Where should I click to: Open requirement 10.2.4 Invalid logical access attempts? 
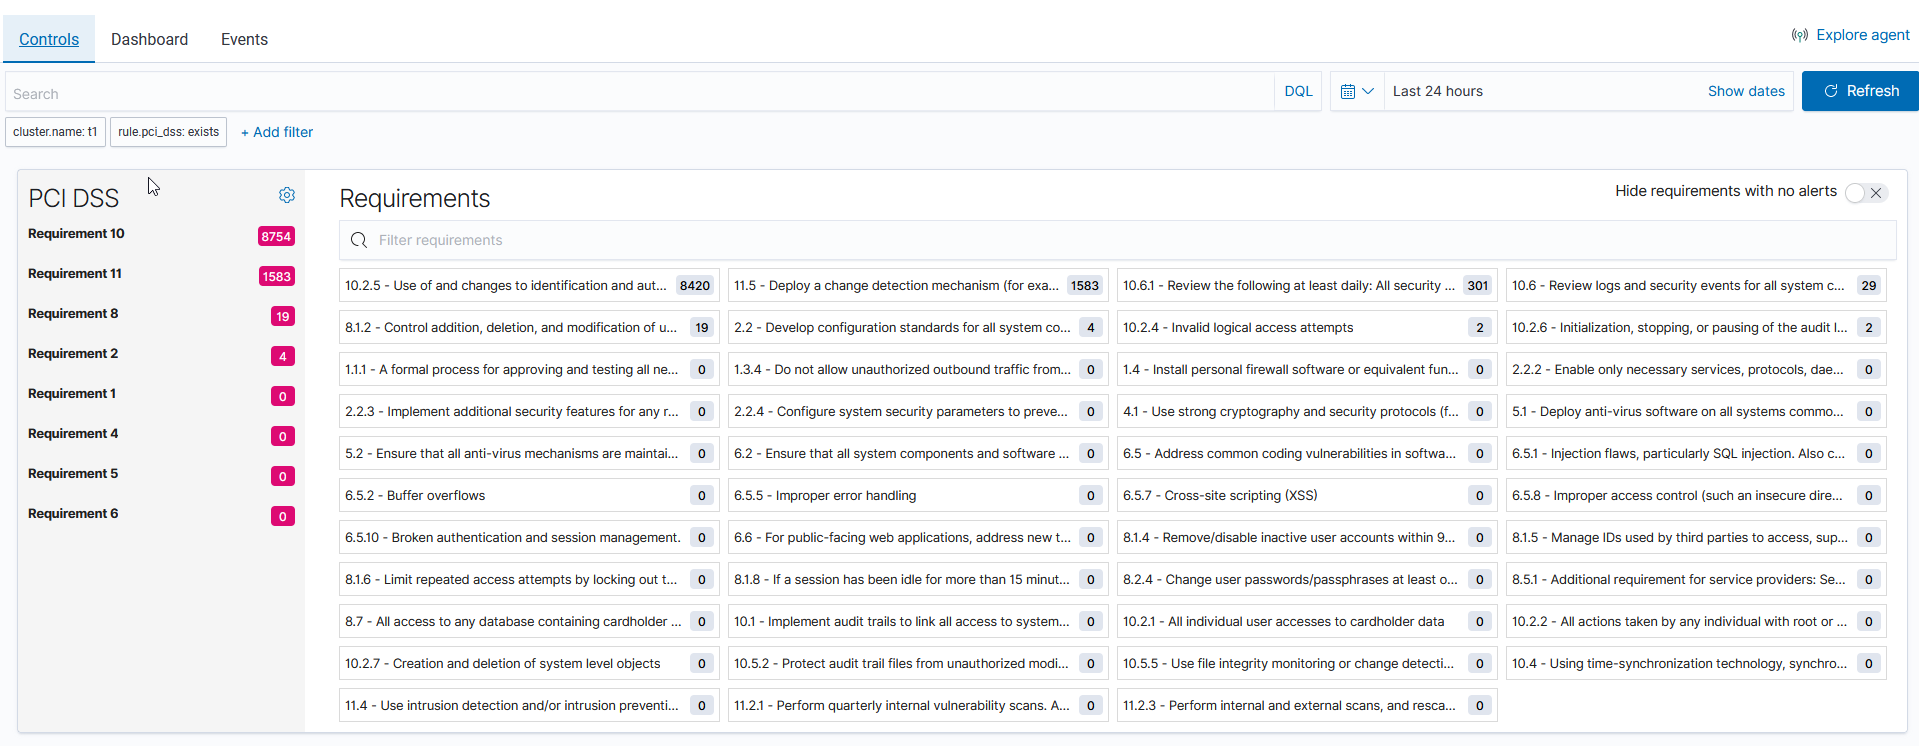pos(1307,327)
